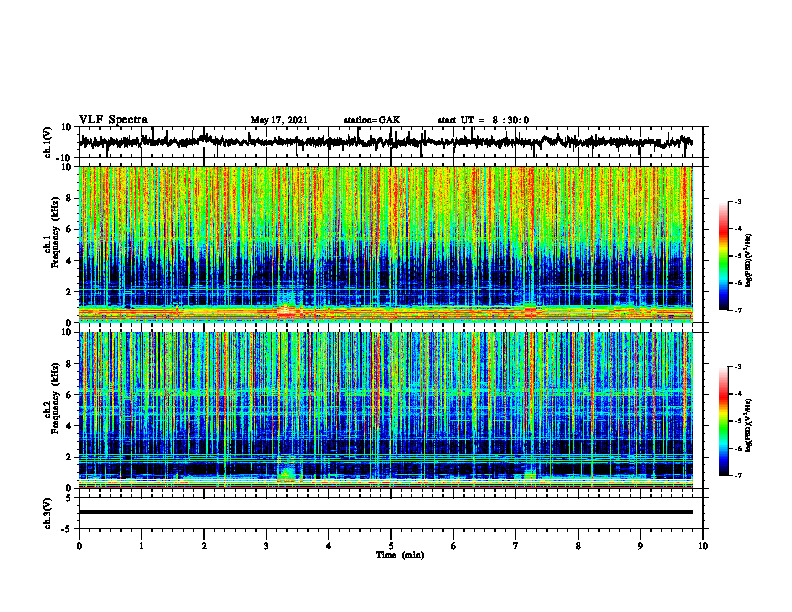
Task: Click the ch.3 flat black trace line
Action: point(385,512)
